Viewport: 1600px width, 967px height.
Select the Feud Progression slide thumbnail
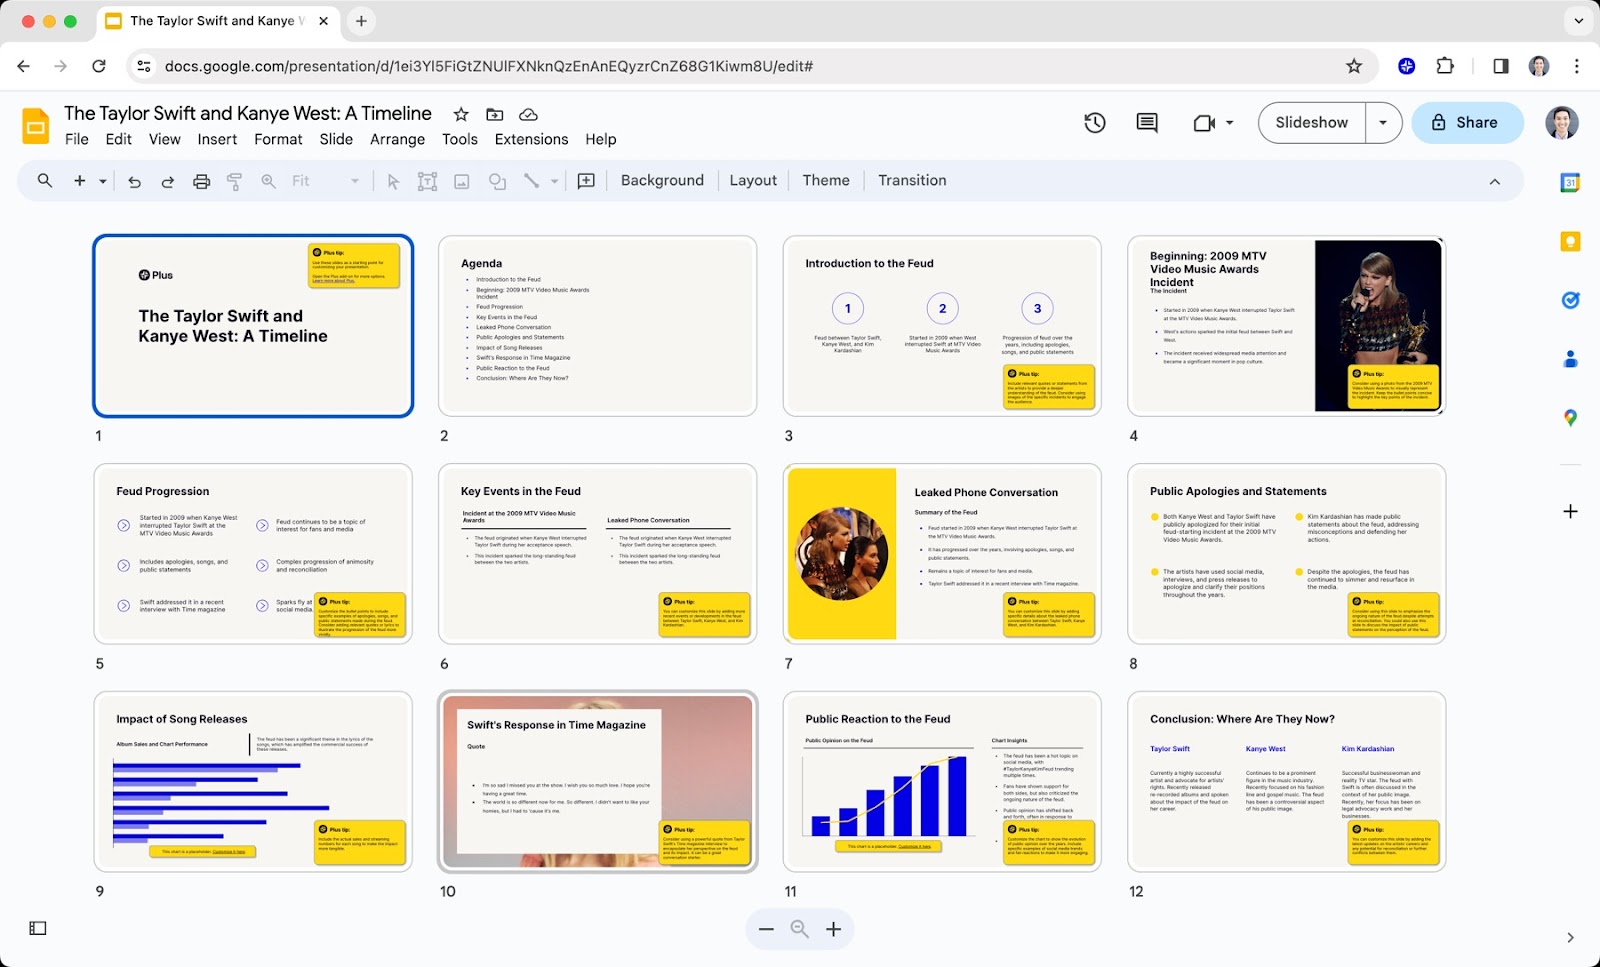[253, 554]
